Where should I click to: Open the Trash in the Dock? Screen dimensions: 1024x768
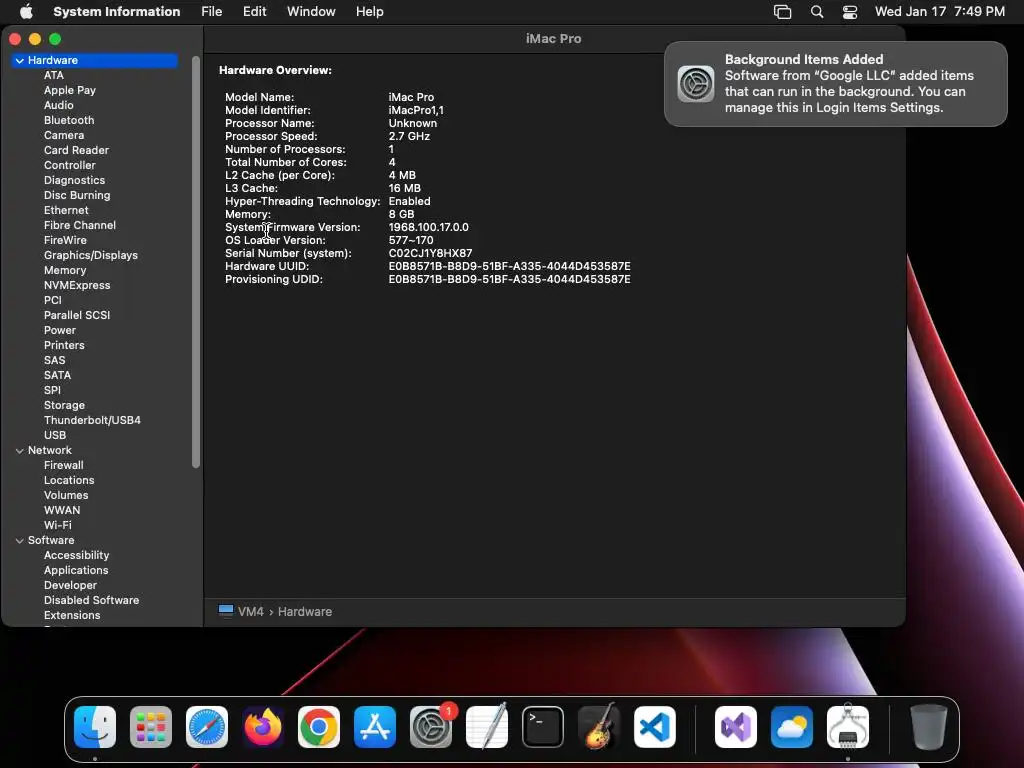pos(928,727)
